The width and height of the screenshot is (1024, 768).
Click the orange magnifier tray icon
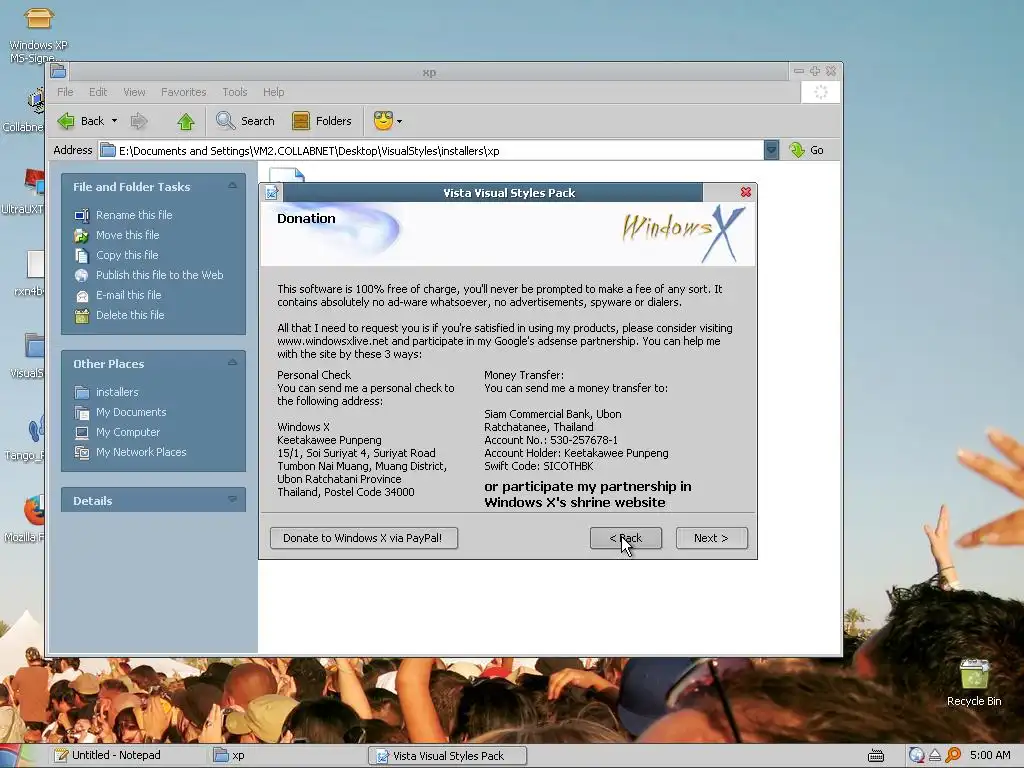point(953,755)
